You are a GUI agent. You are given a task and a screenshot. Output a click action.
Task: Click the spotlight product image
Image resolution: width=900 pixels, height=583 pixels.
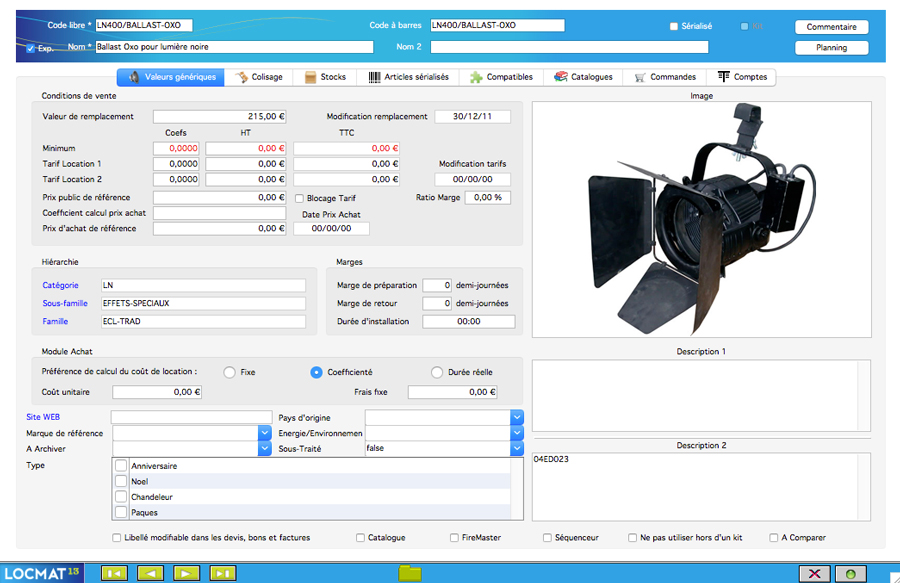coord(701,220)
